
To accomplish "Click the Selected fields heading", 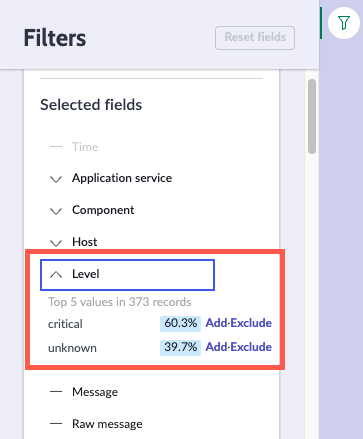I will pyautogui.click(x=91, y=105).
